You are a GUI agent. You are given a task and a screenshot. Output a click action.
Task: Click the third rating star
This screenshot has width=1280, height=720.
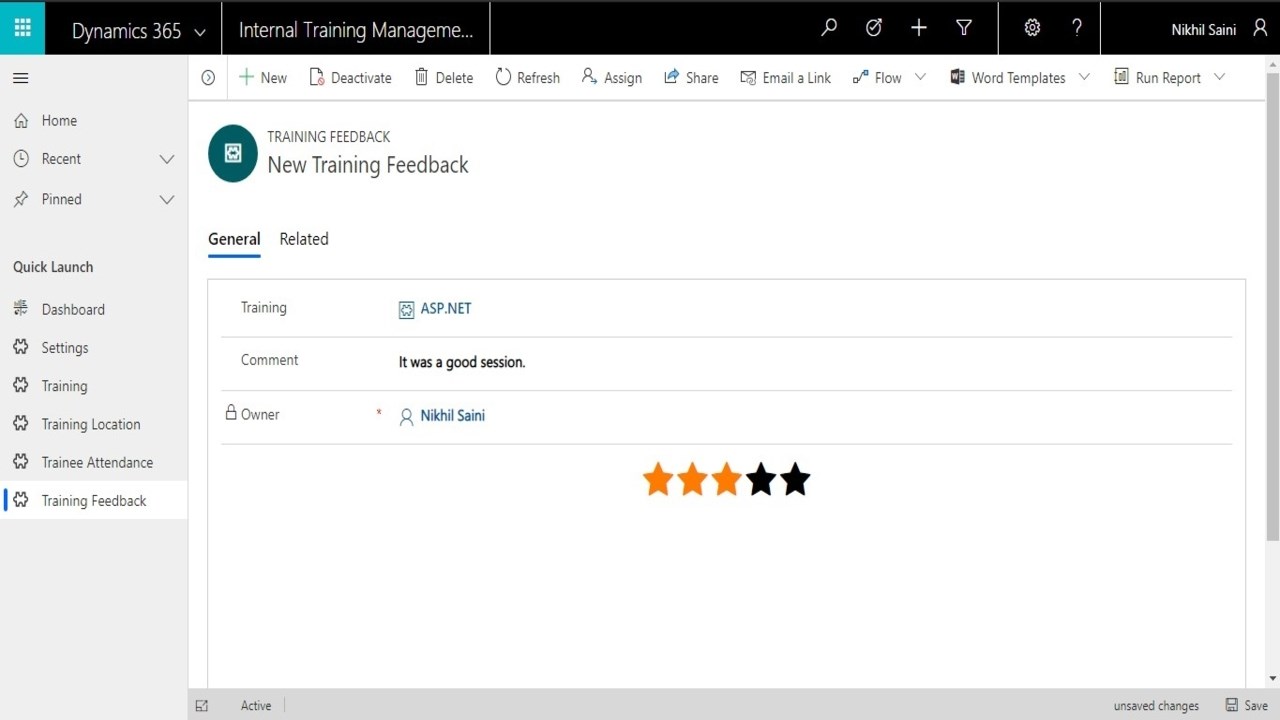pos(726,479)
